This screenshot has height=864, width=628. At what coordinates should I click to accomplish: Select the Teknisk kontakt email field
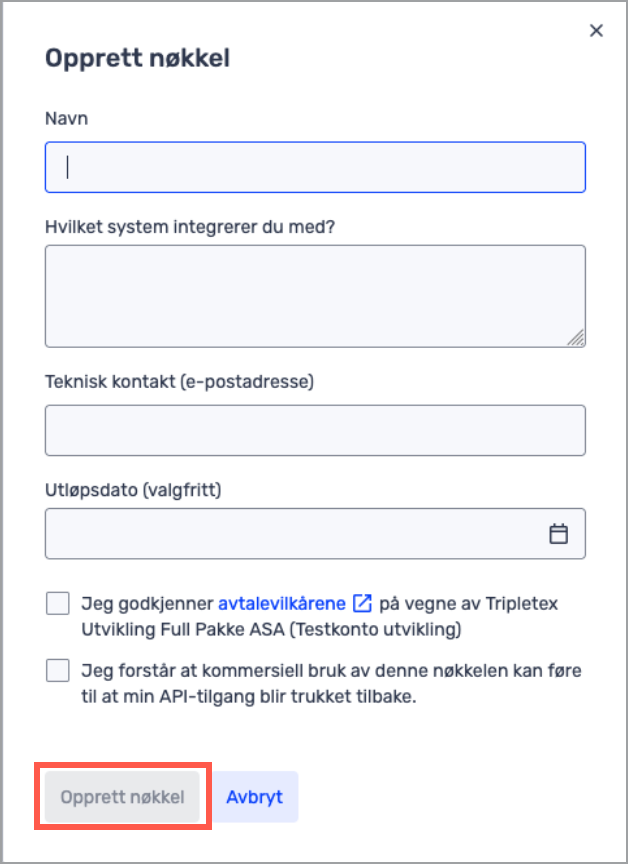(315, 430)
